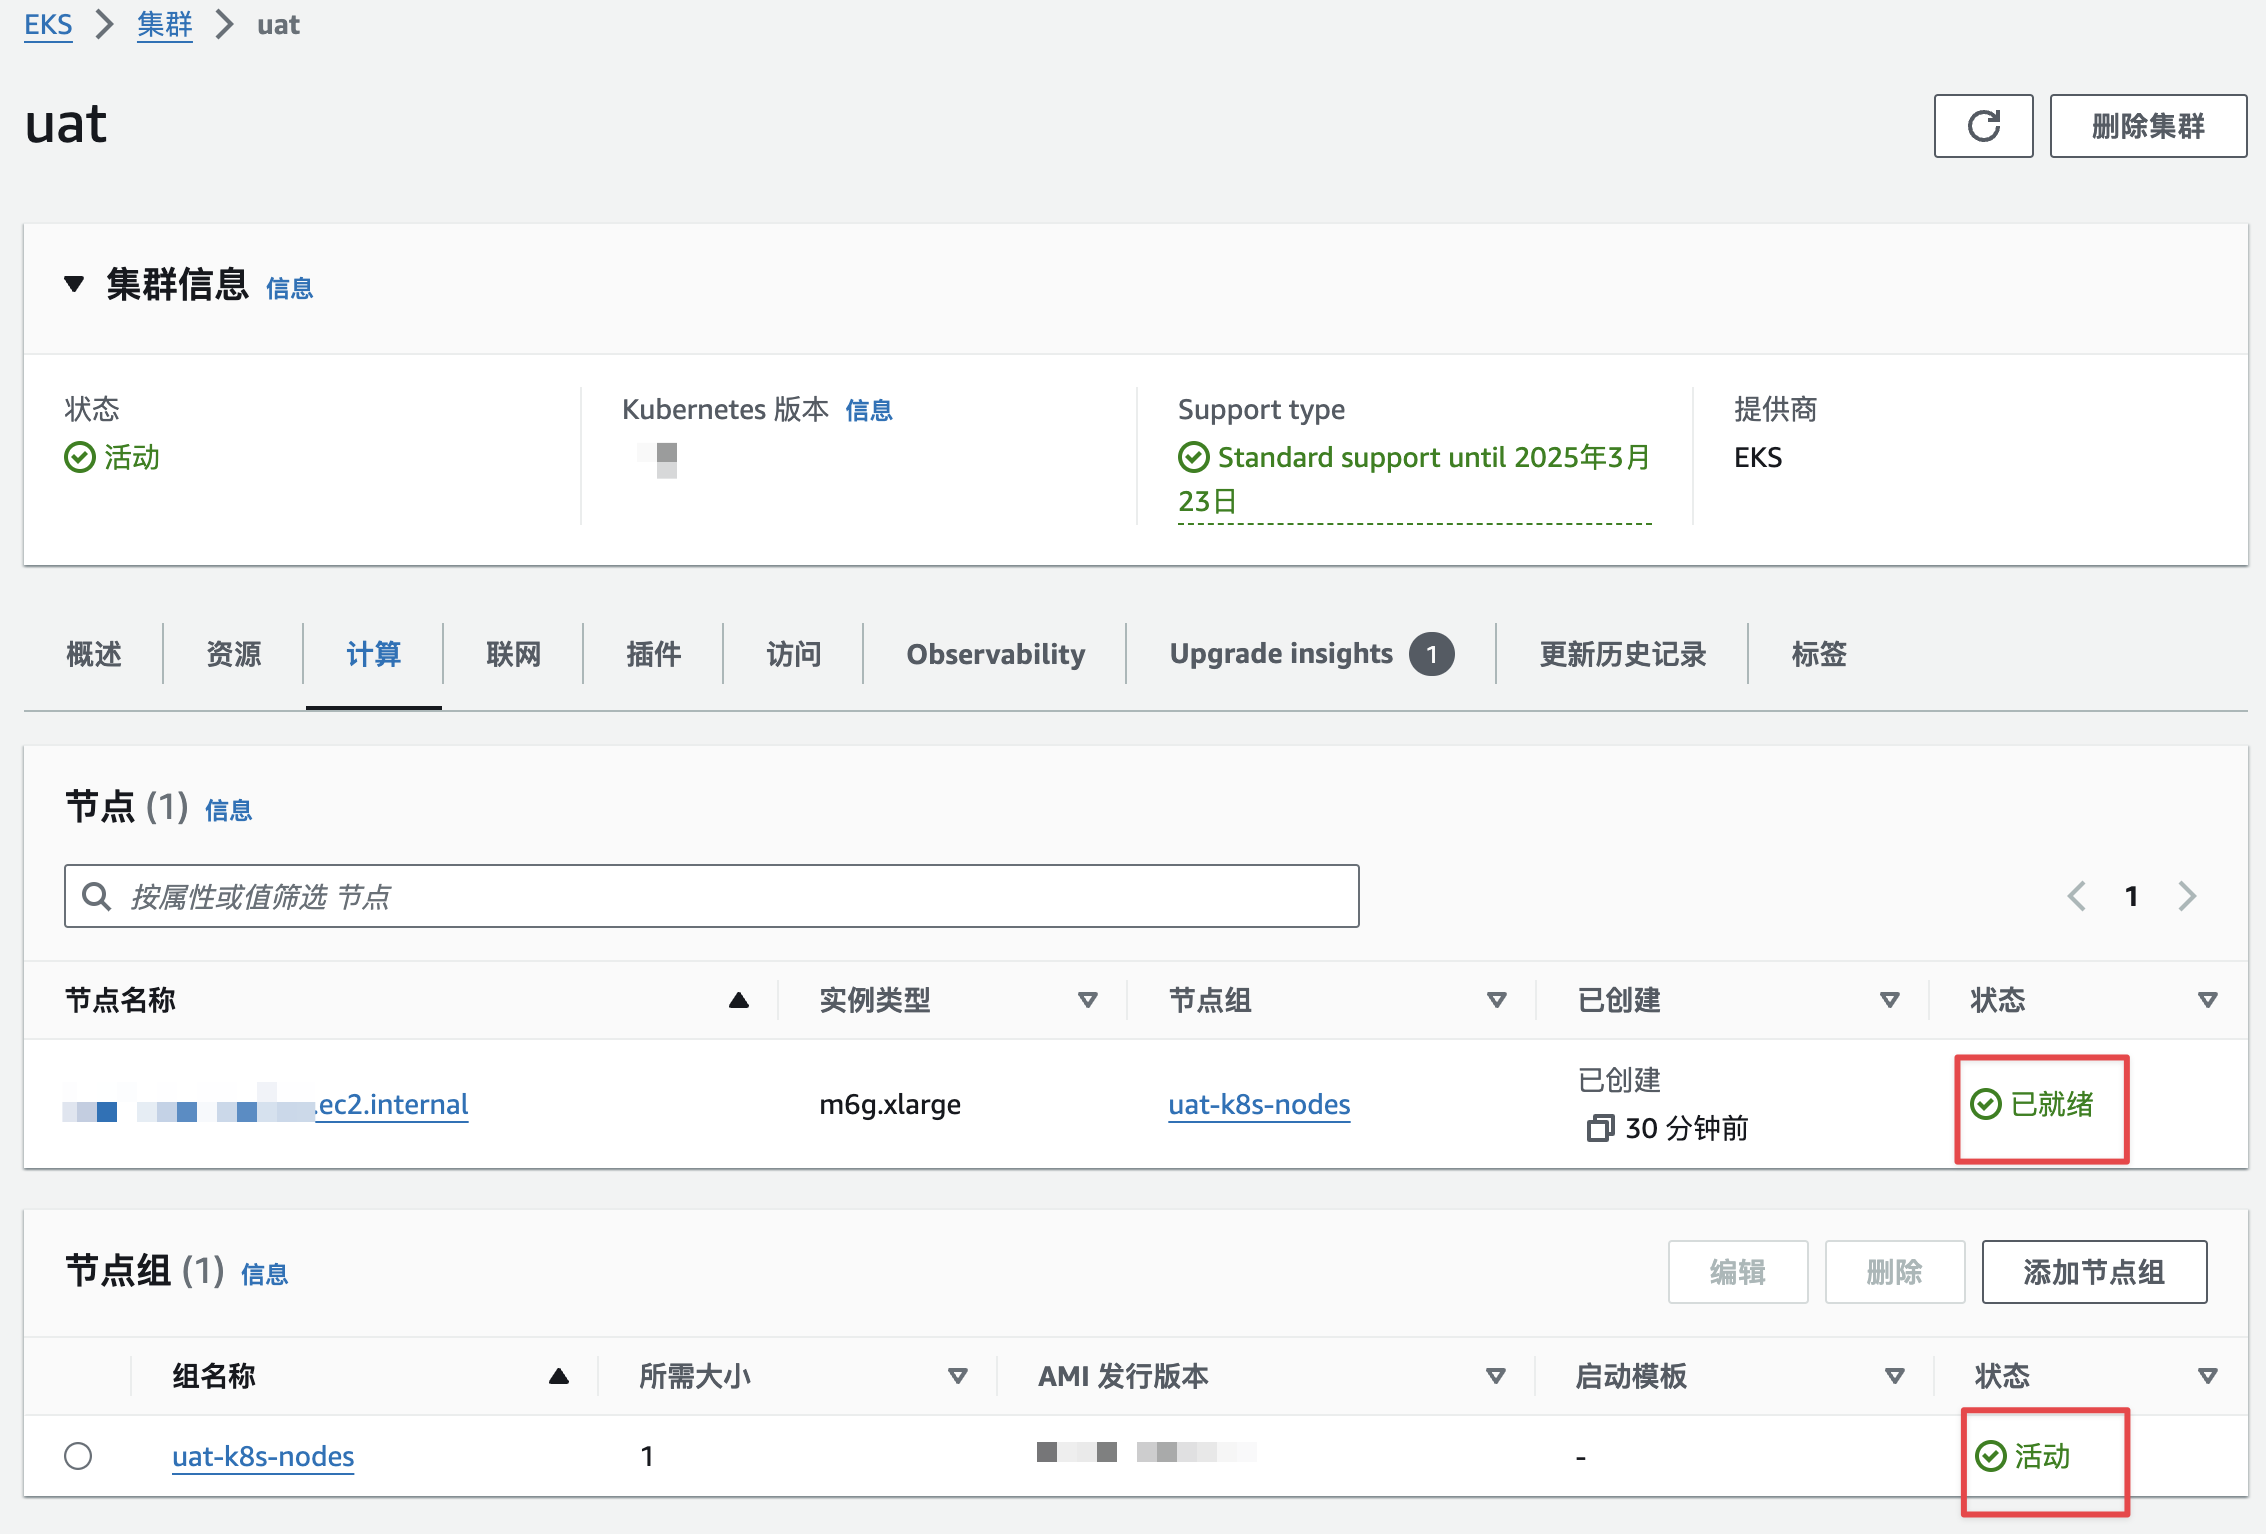Click the 活动 status icon under 状态
The image size is (2266, 1534).
(x=80, y=458)
